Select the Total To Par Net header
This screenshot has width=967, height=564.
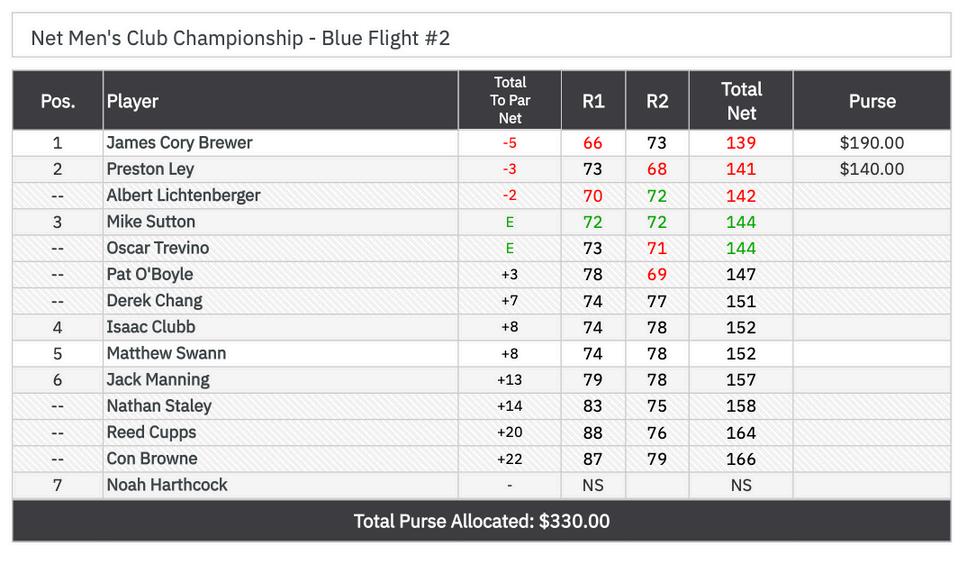point(510,101)
